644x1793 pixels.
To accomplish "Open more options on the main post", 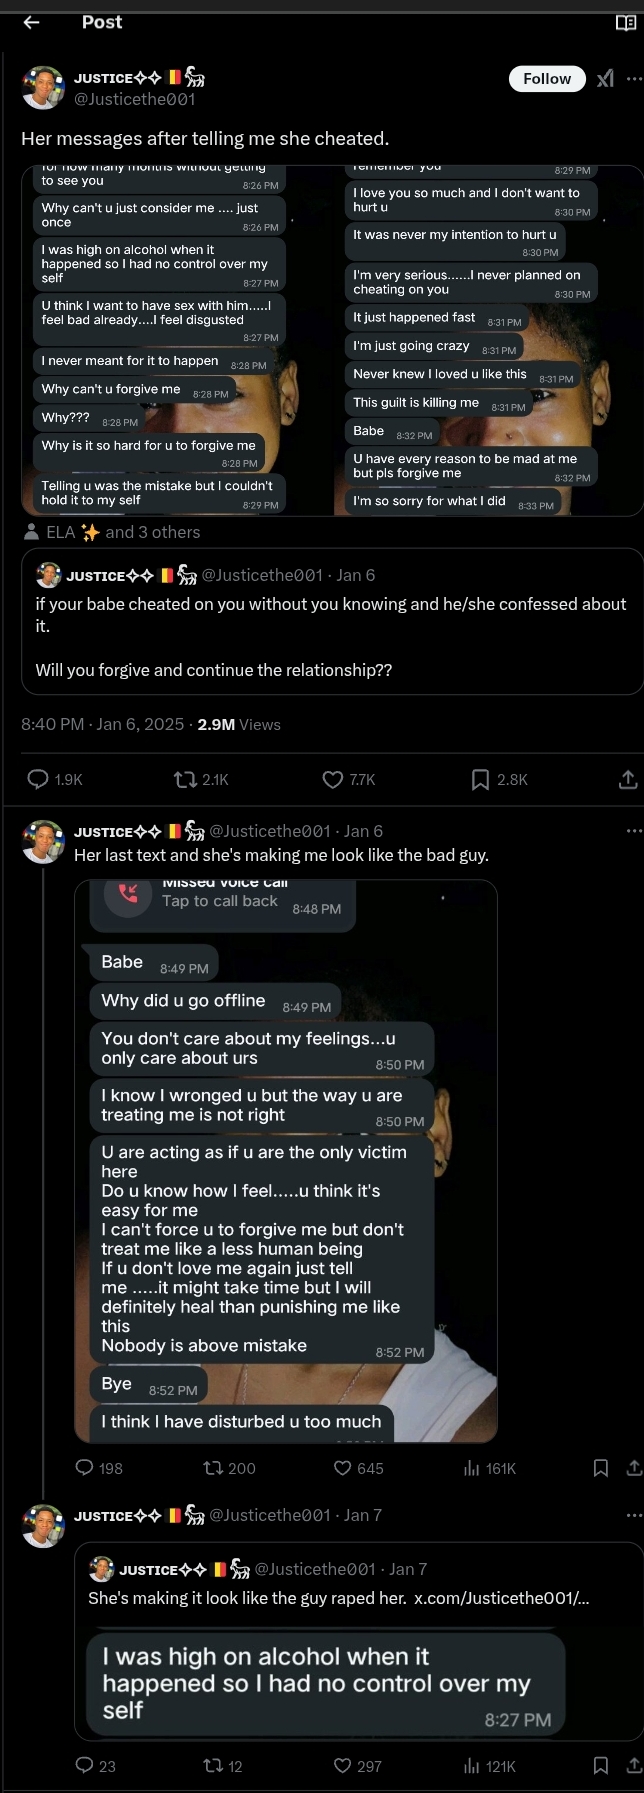I will tap(634, 79).
